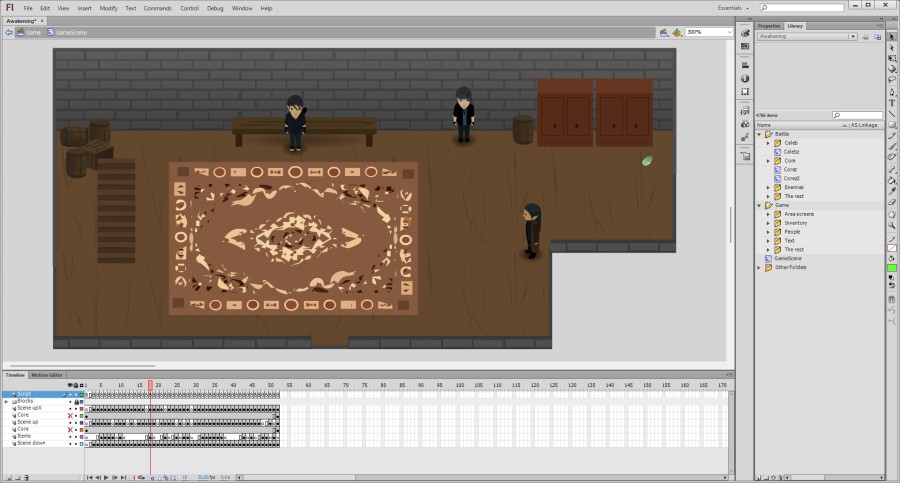Select the Free Transform tool
This screenshot has height=483, width=900.
(892, 58)
